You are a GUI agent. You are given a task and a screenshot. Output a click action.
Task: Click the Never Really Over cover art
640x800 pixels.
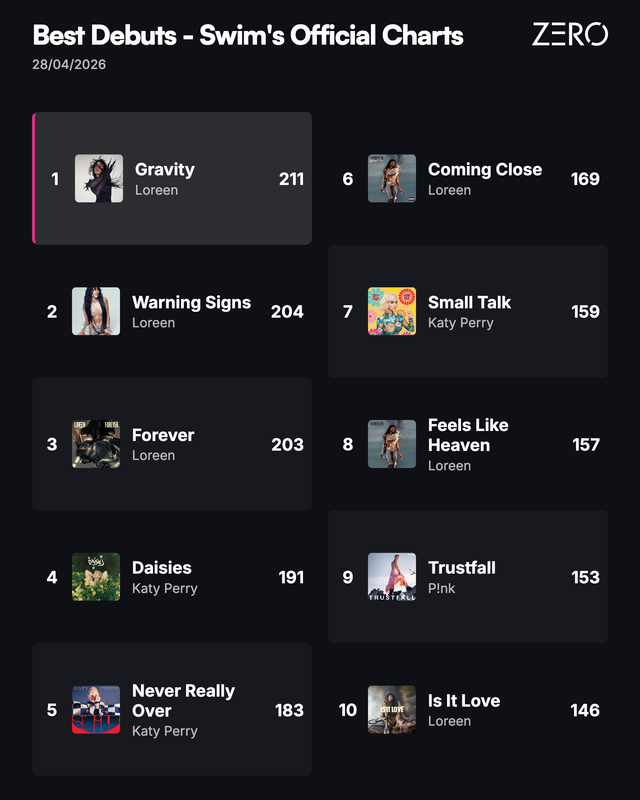(96, 710)
